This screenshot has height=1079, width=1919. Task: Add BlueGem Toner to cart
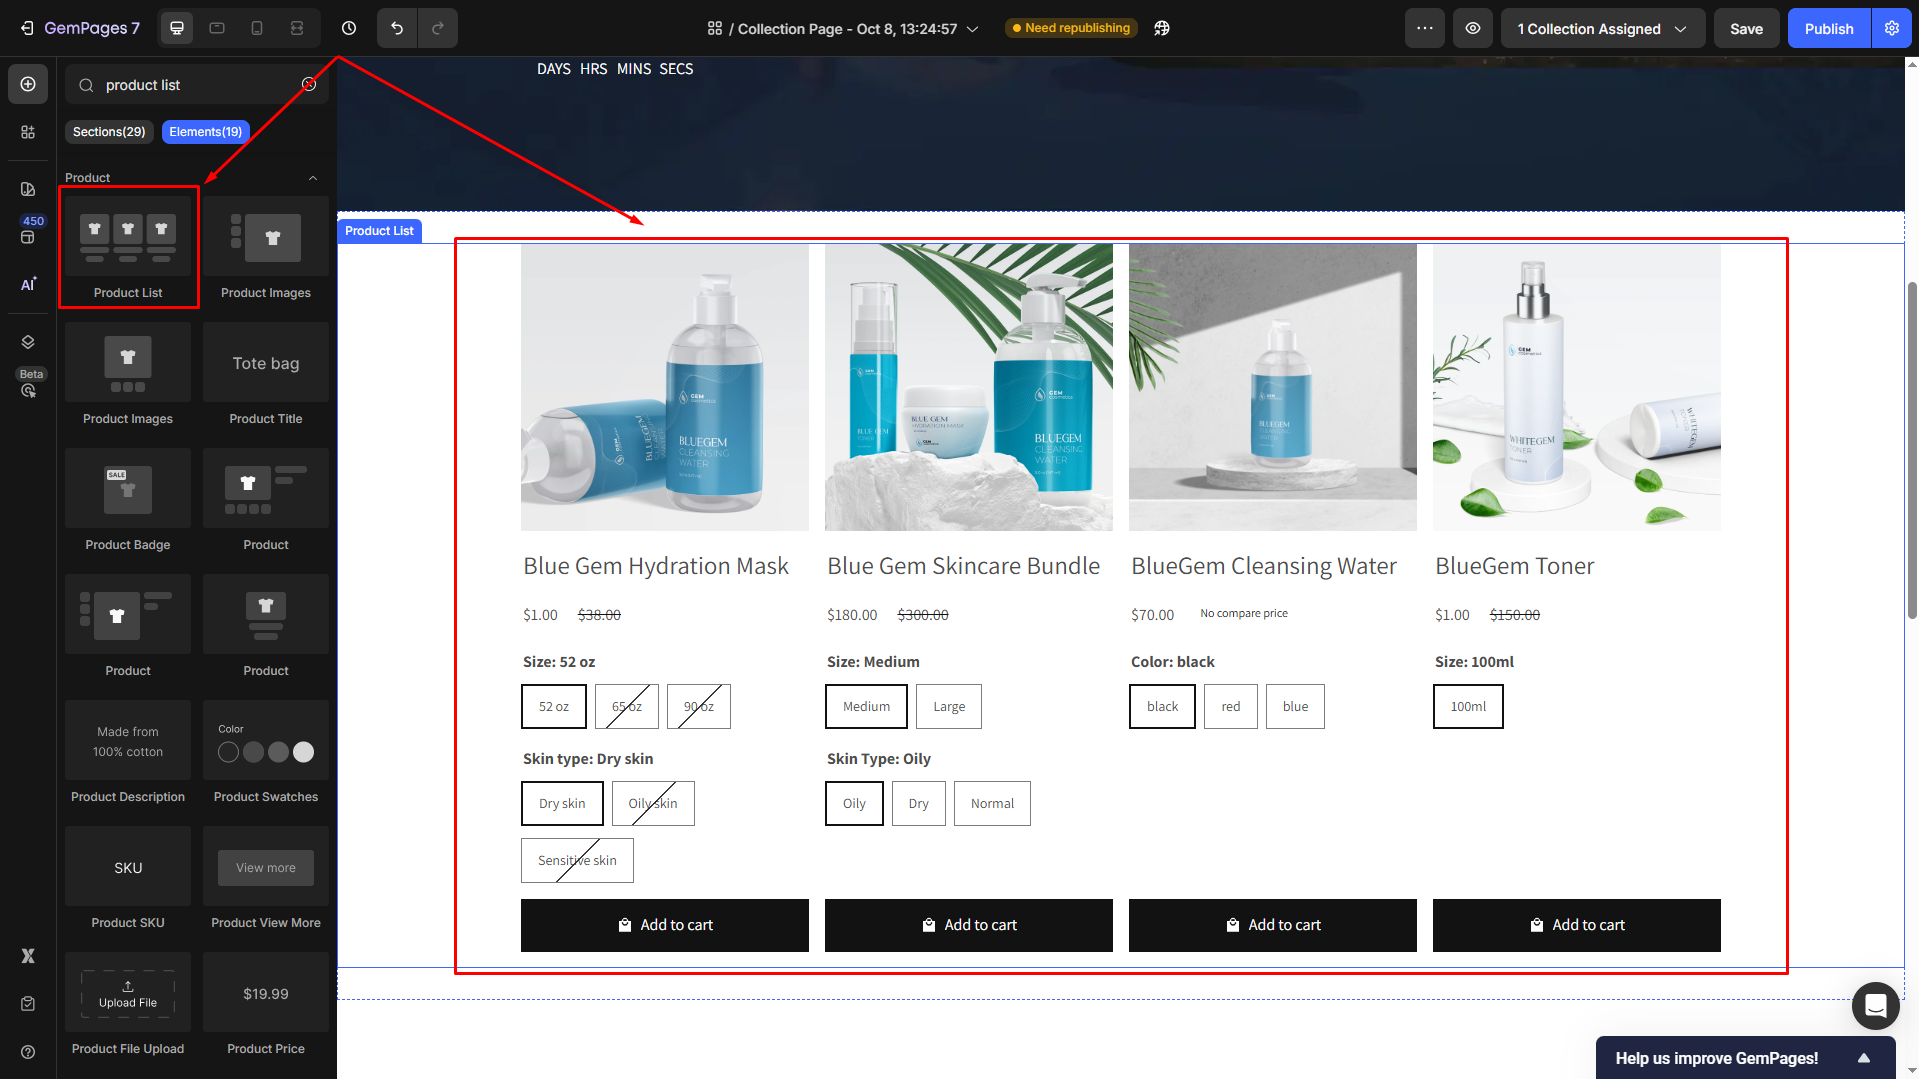[1576, 925]
